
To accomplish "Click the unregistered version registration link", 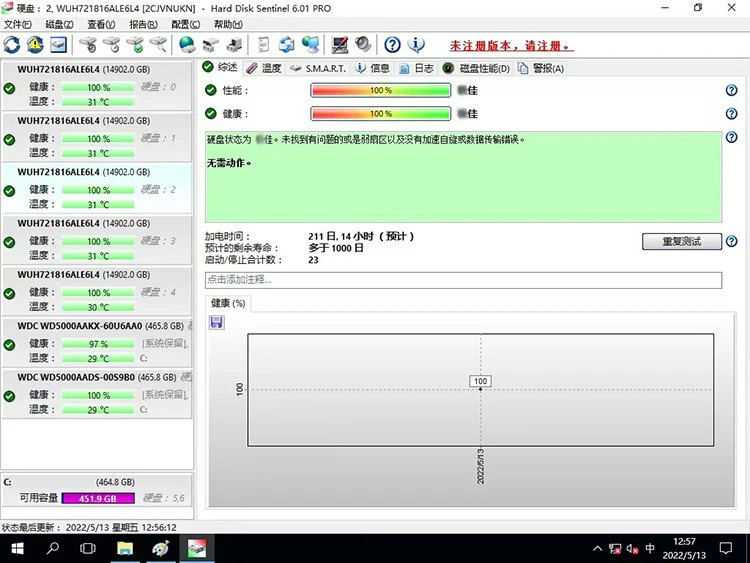I will click(x=511, y=46).
